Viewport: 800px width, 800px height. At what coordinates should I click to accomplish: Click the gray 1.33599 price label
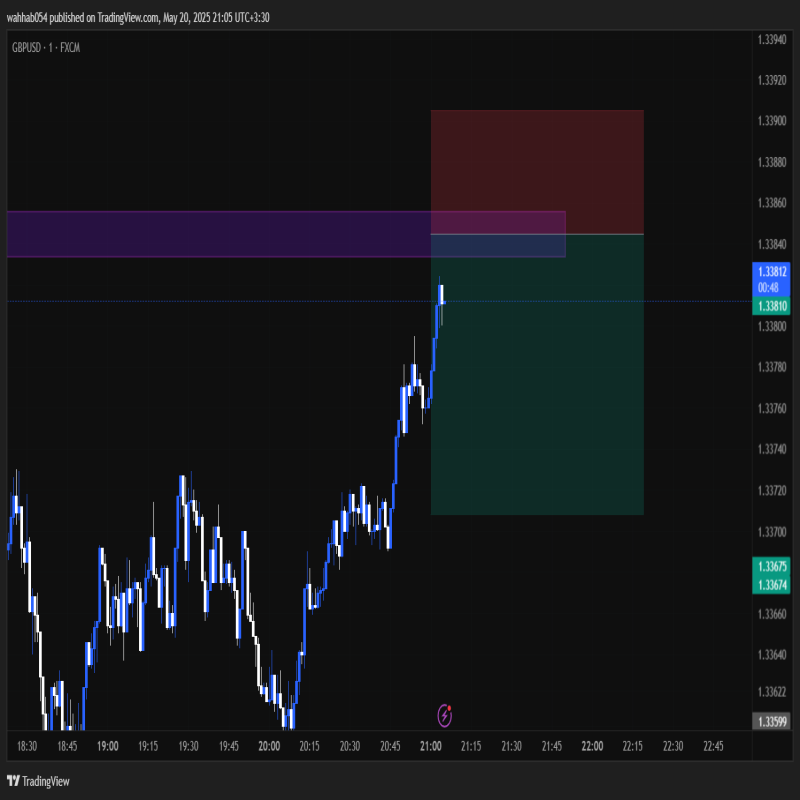tap(771, 721)
